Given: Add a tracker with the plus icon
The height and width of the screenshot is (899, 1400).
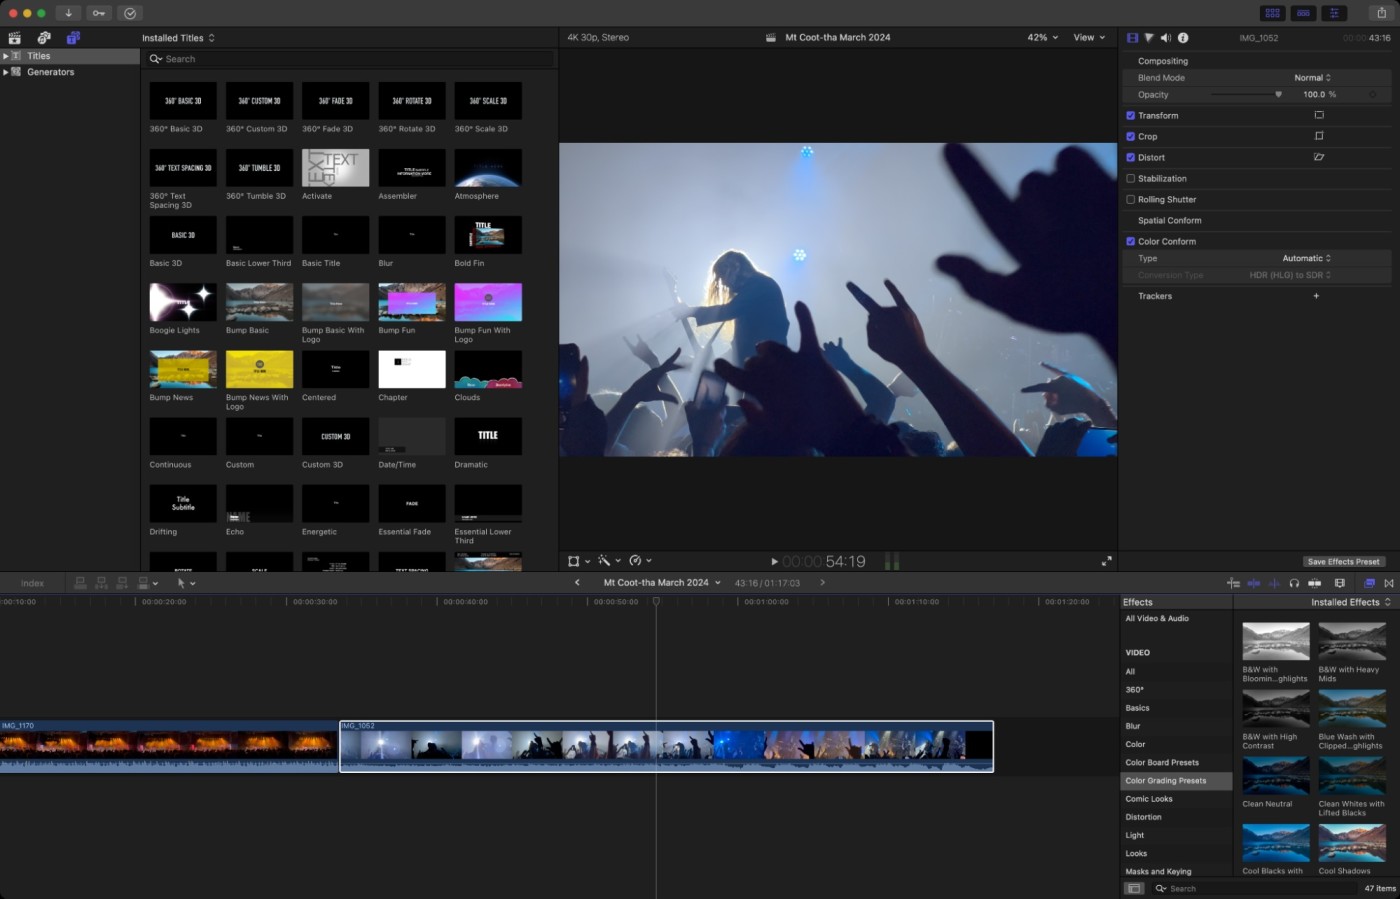Looking at the screenshot, I should click(x=1316, y=296).
